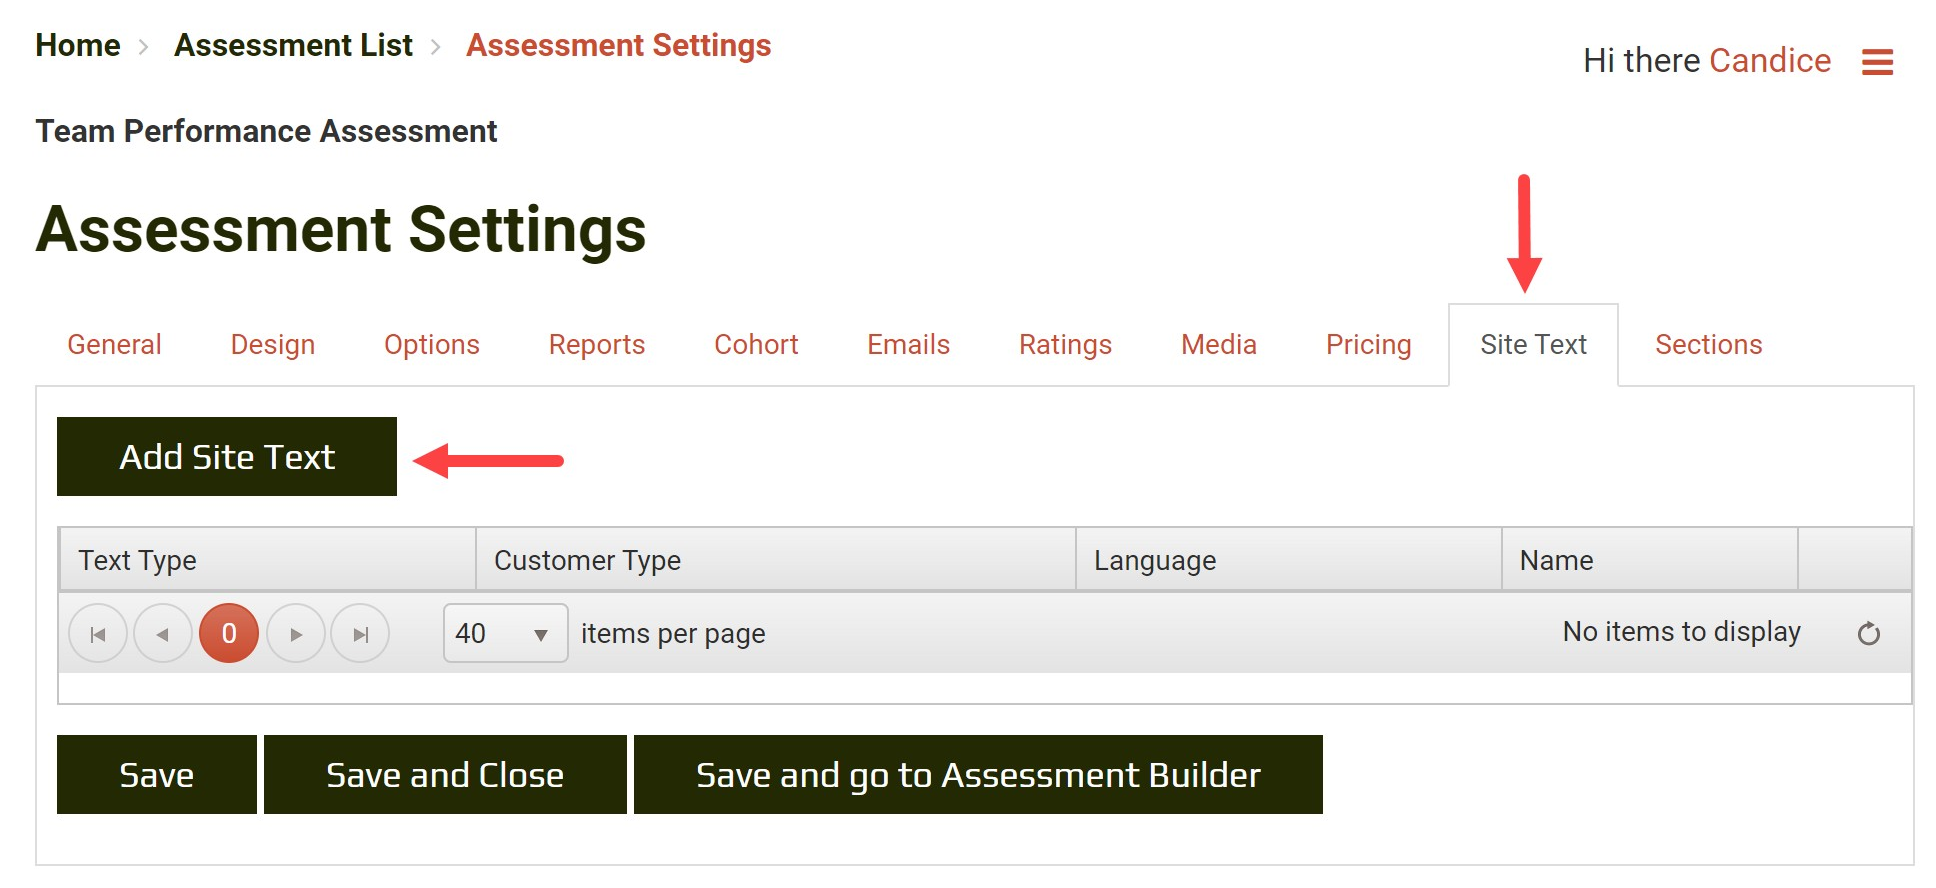The width and height of the screenshot is (1936, 888).
Task: Open Assessment List breadcrumb link
Action: (x=293, y=46)
